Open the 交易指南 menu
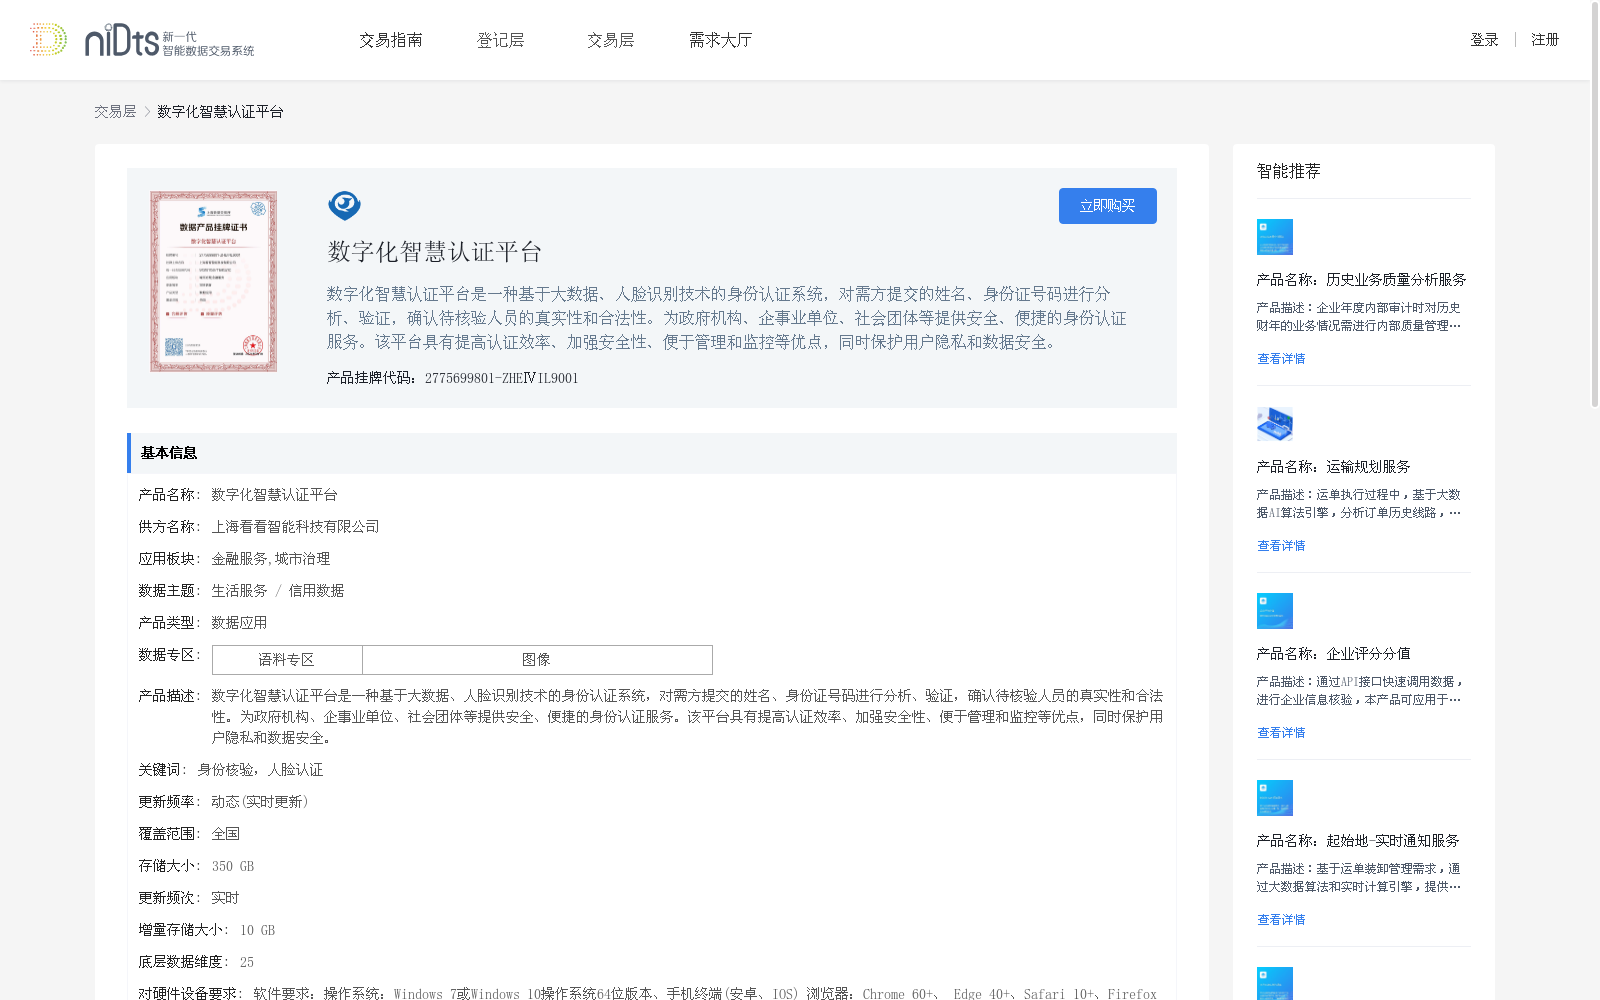Screen dimensions: 1600x1000 click(391, 40)
